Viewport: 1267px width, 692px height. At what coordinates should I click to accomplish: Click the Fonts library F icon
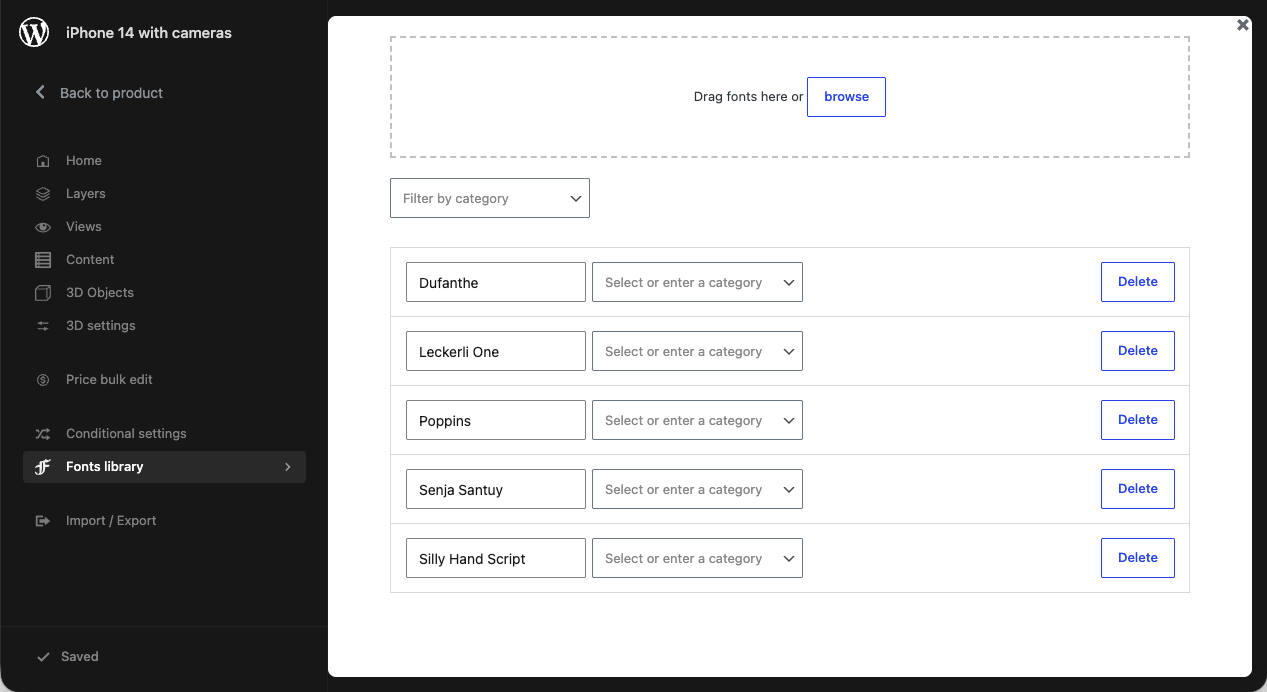(x=43, y=467)
